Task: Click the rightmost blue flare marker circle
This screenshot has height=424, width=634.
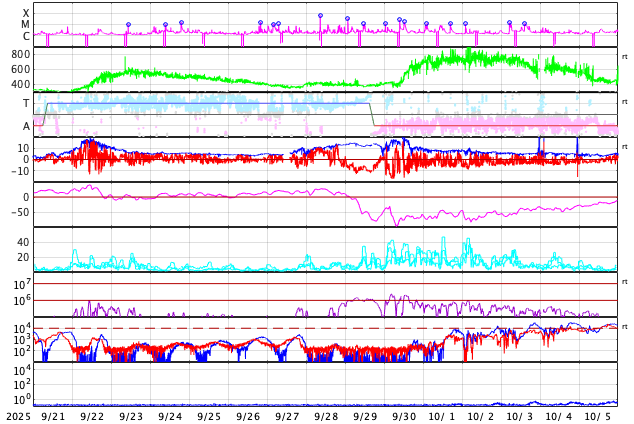Action: pos(524,24)
